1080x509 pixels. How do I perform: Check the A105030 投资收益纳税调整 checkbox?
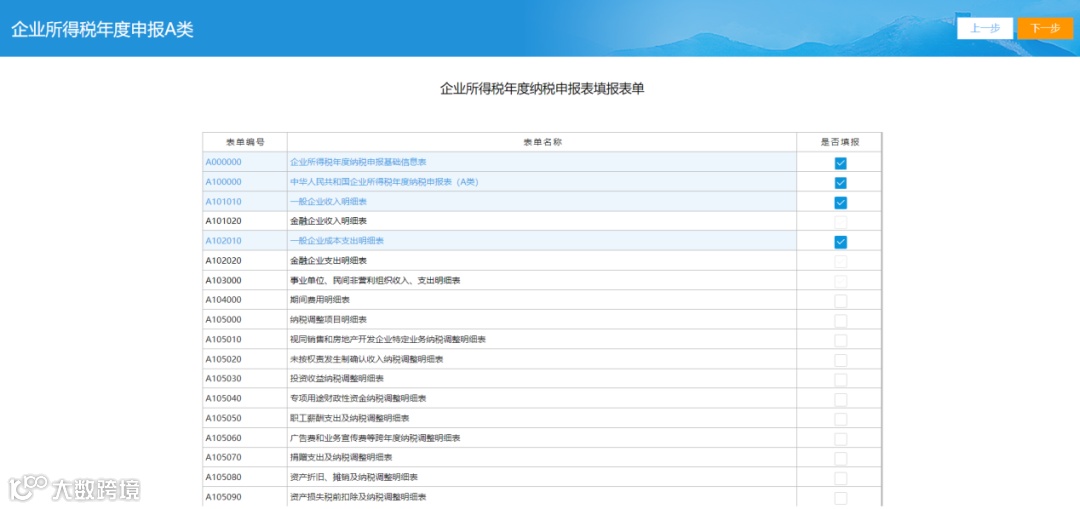(x=840, y=380)
